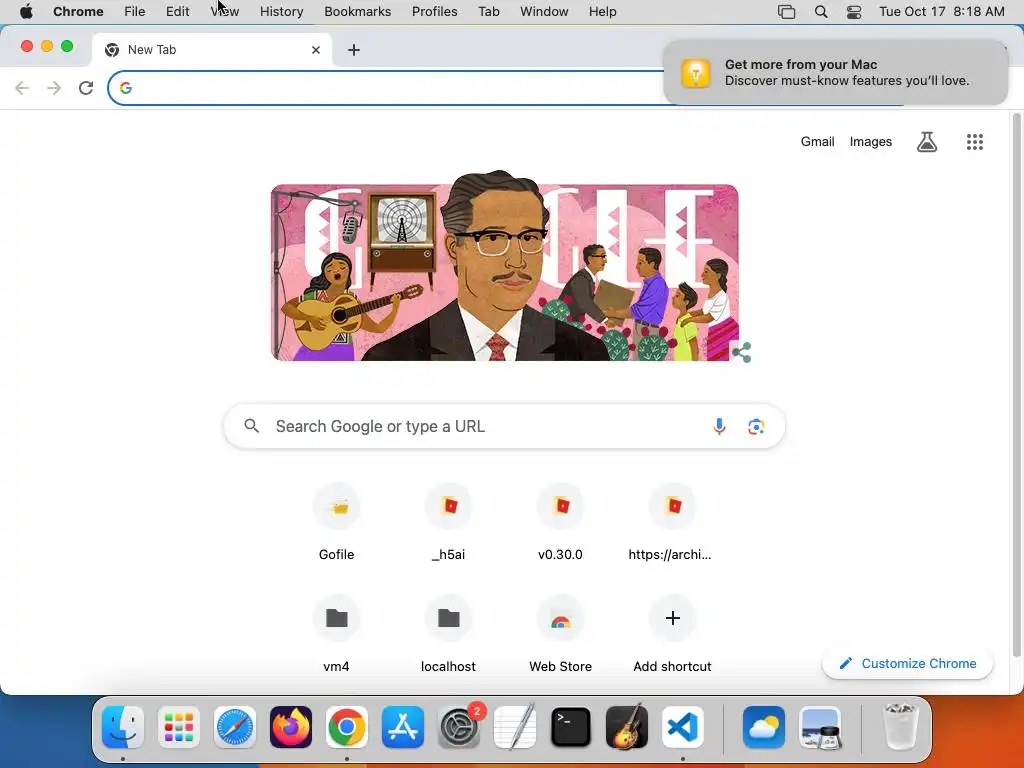Open the _h5ai shortcut
Viewport: 1024px width, 768px height.
pos(449,522)
